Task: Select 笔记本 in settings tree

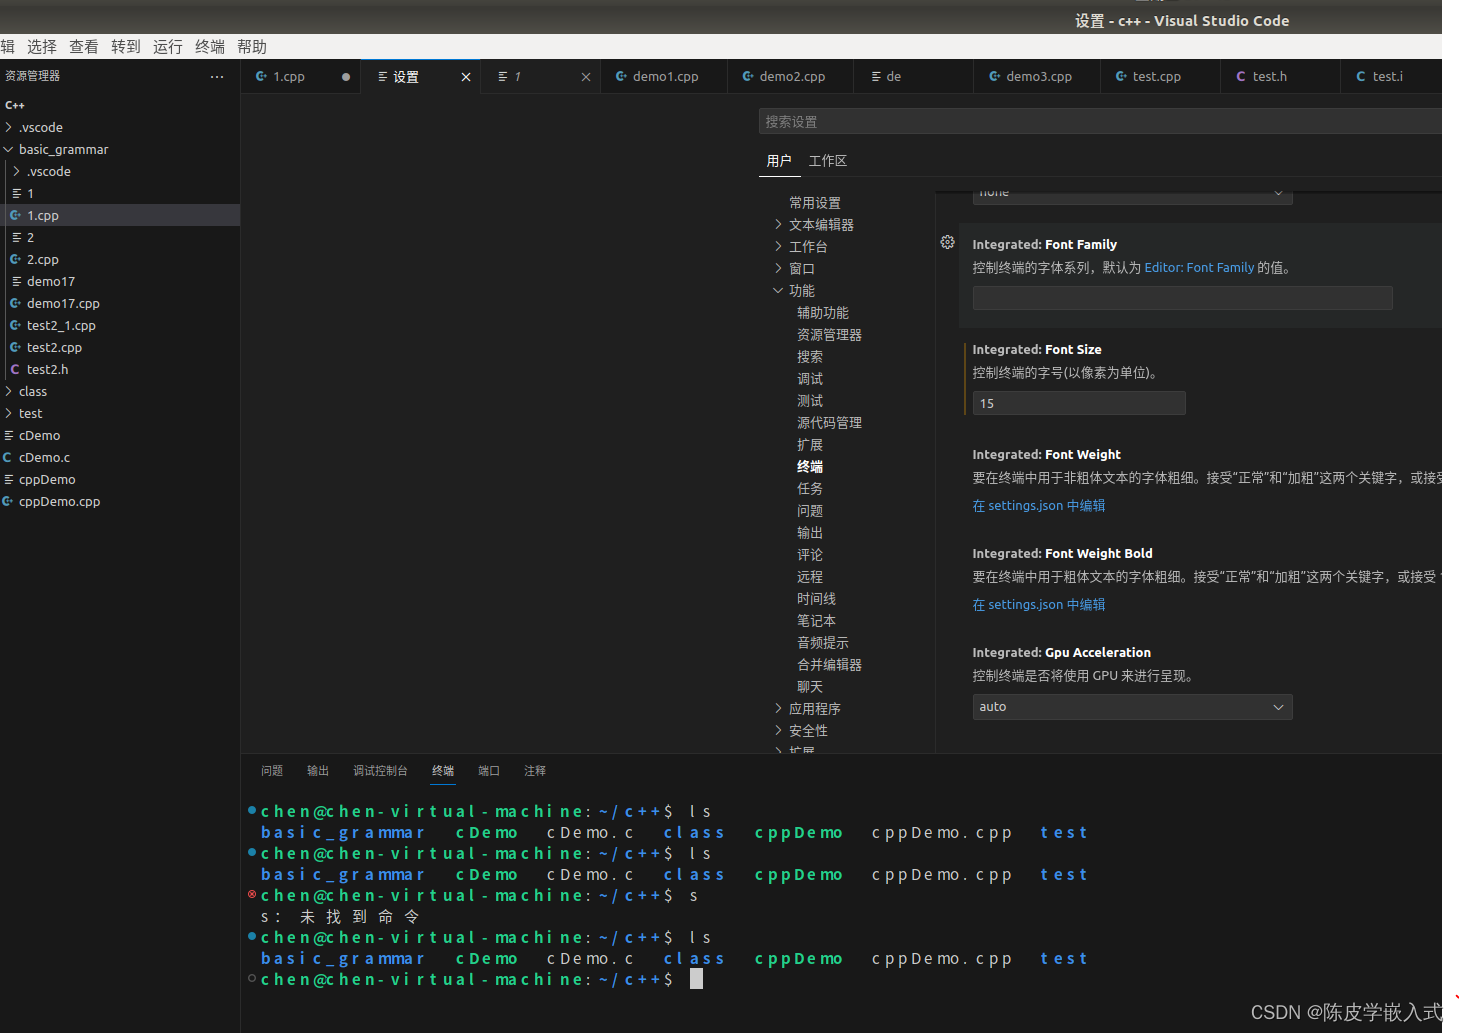Action: click(816, 621)
